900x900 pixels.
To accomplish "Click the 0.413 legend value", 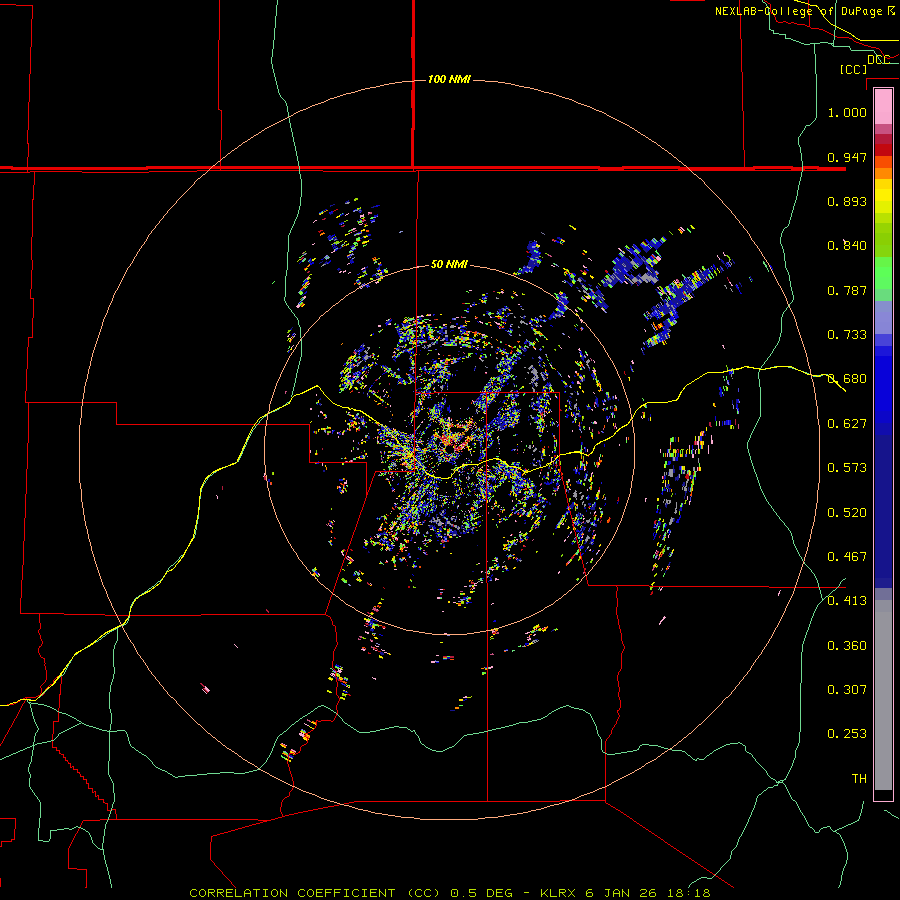I will [847, 601].
